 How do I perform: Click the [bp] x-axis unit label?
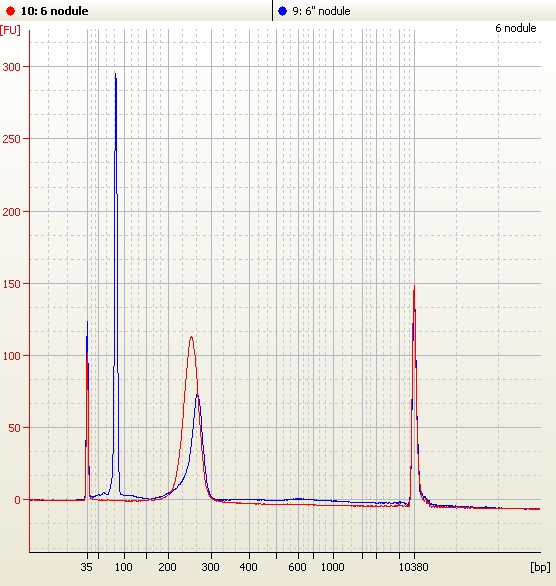[x=540, y=567]
